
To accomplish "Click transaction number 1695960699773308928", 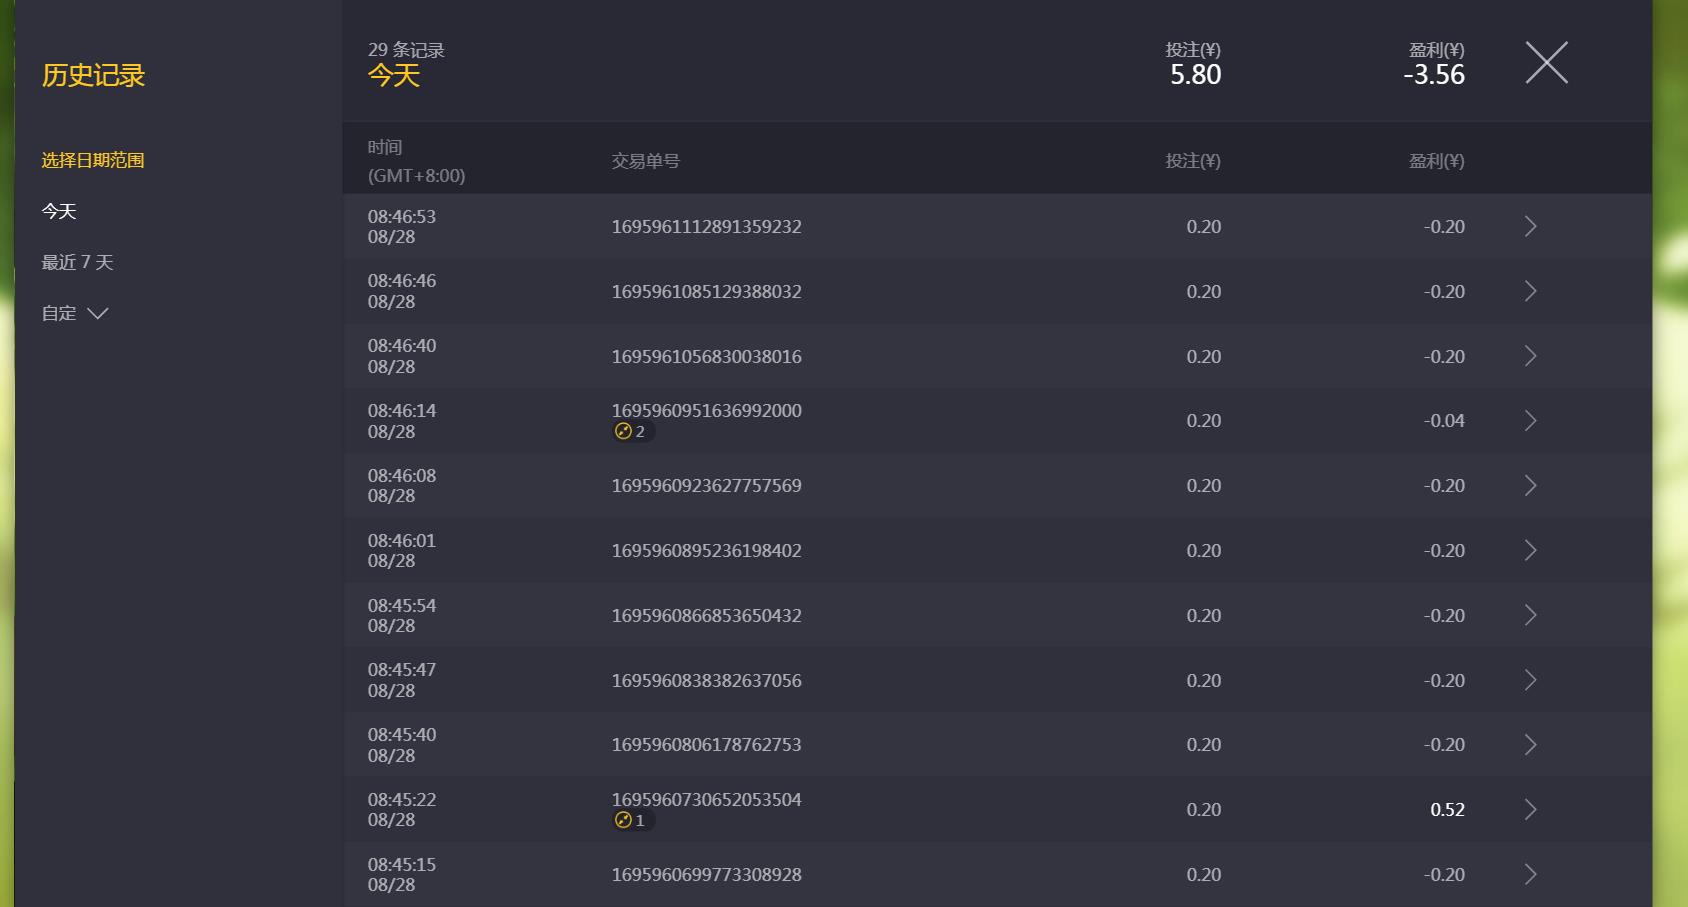I will click(x=706, y=875).
